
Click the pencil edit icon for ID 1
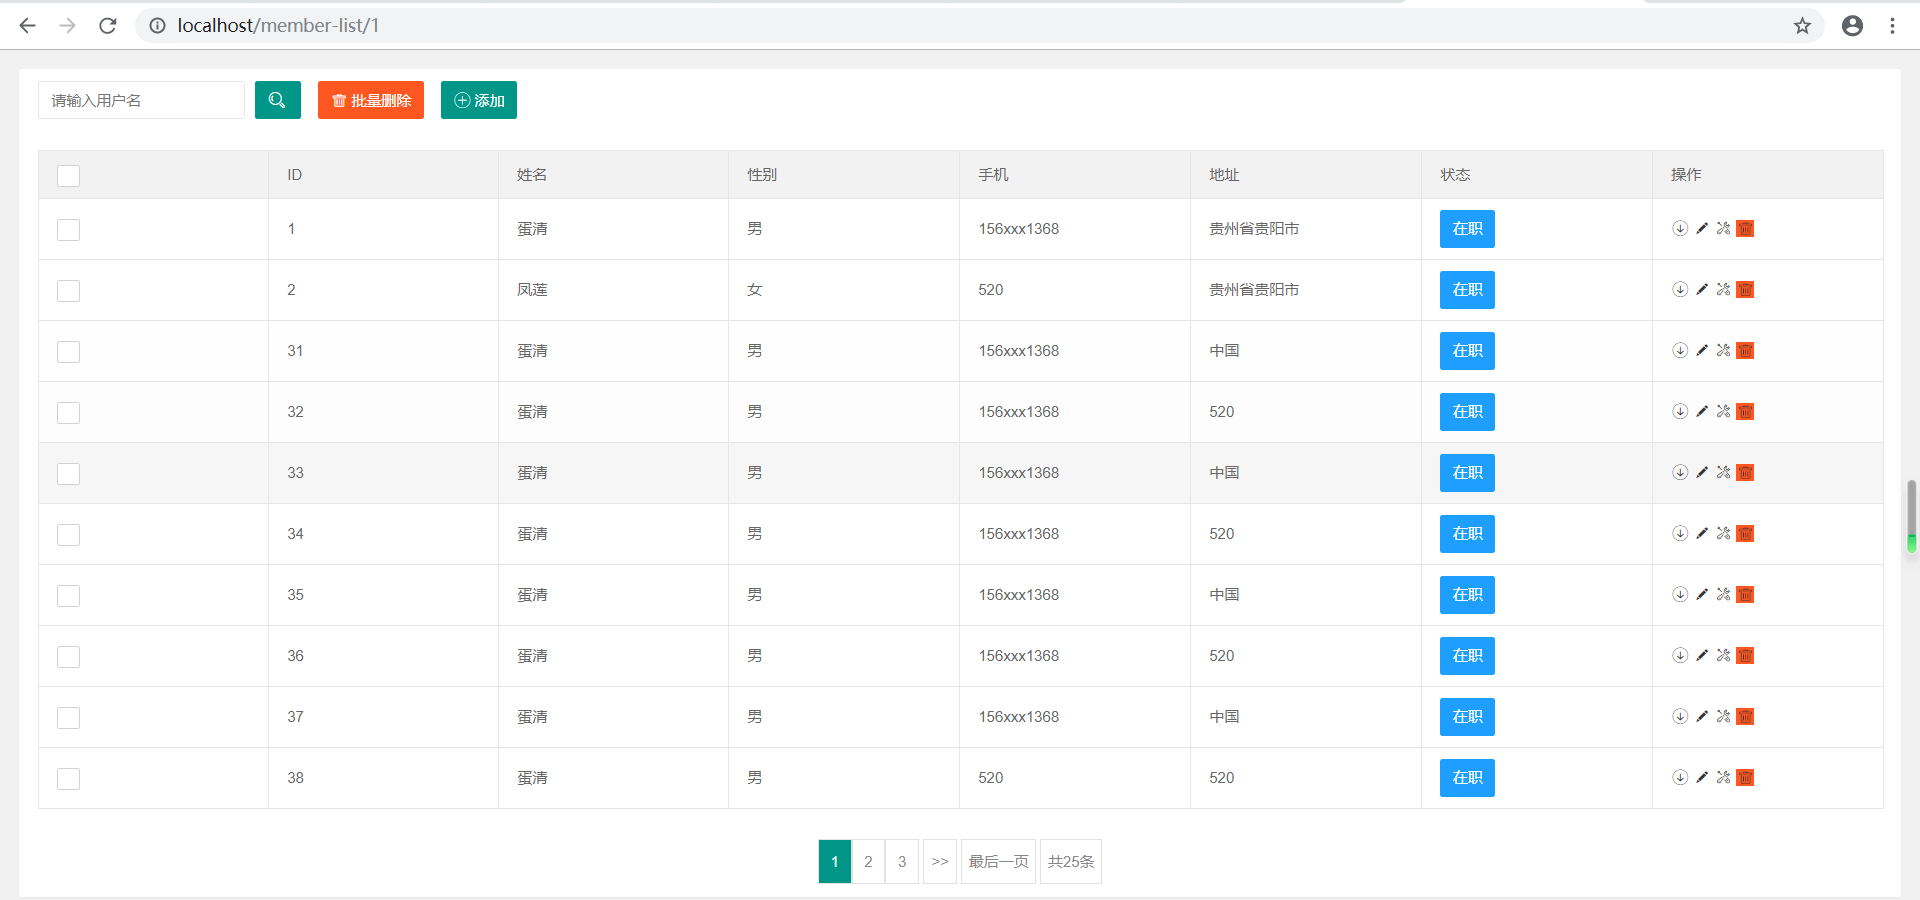coord(1702,228)
